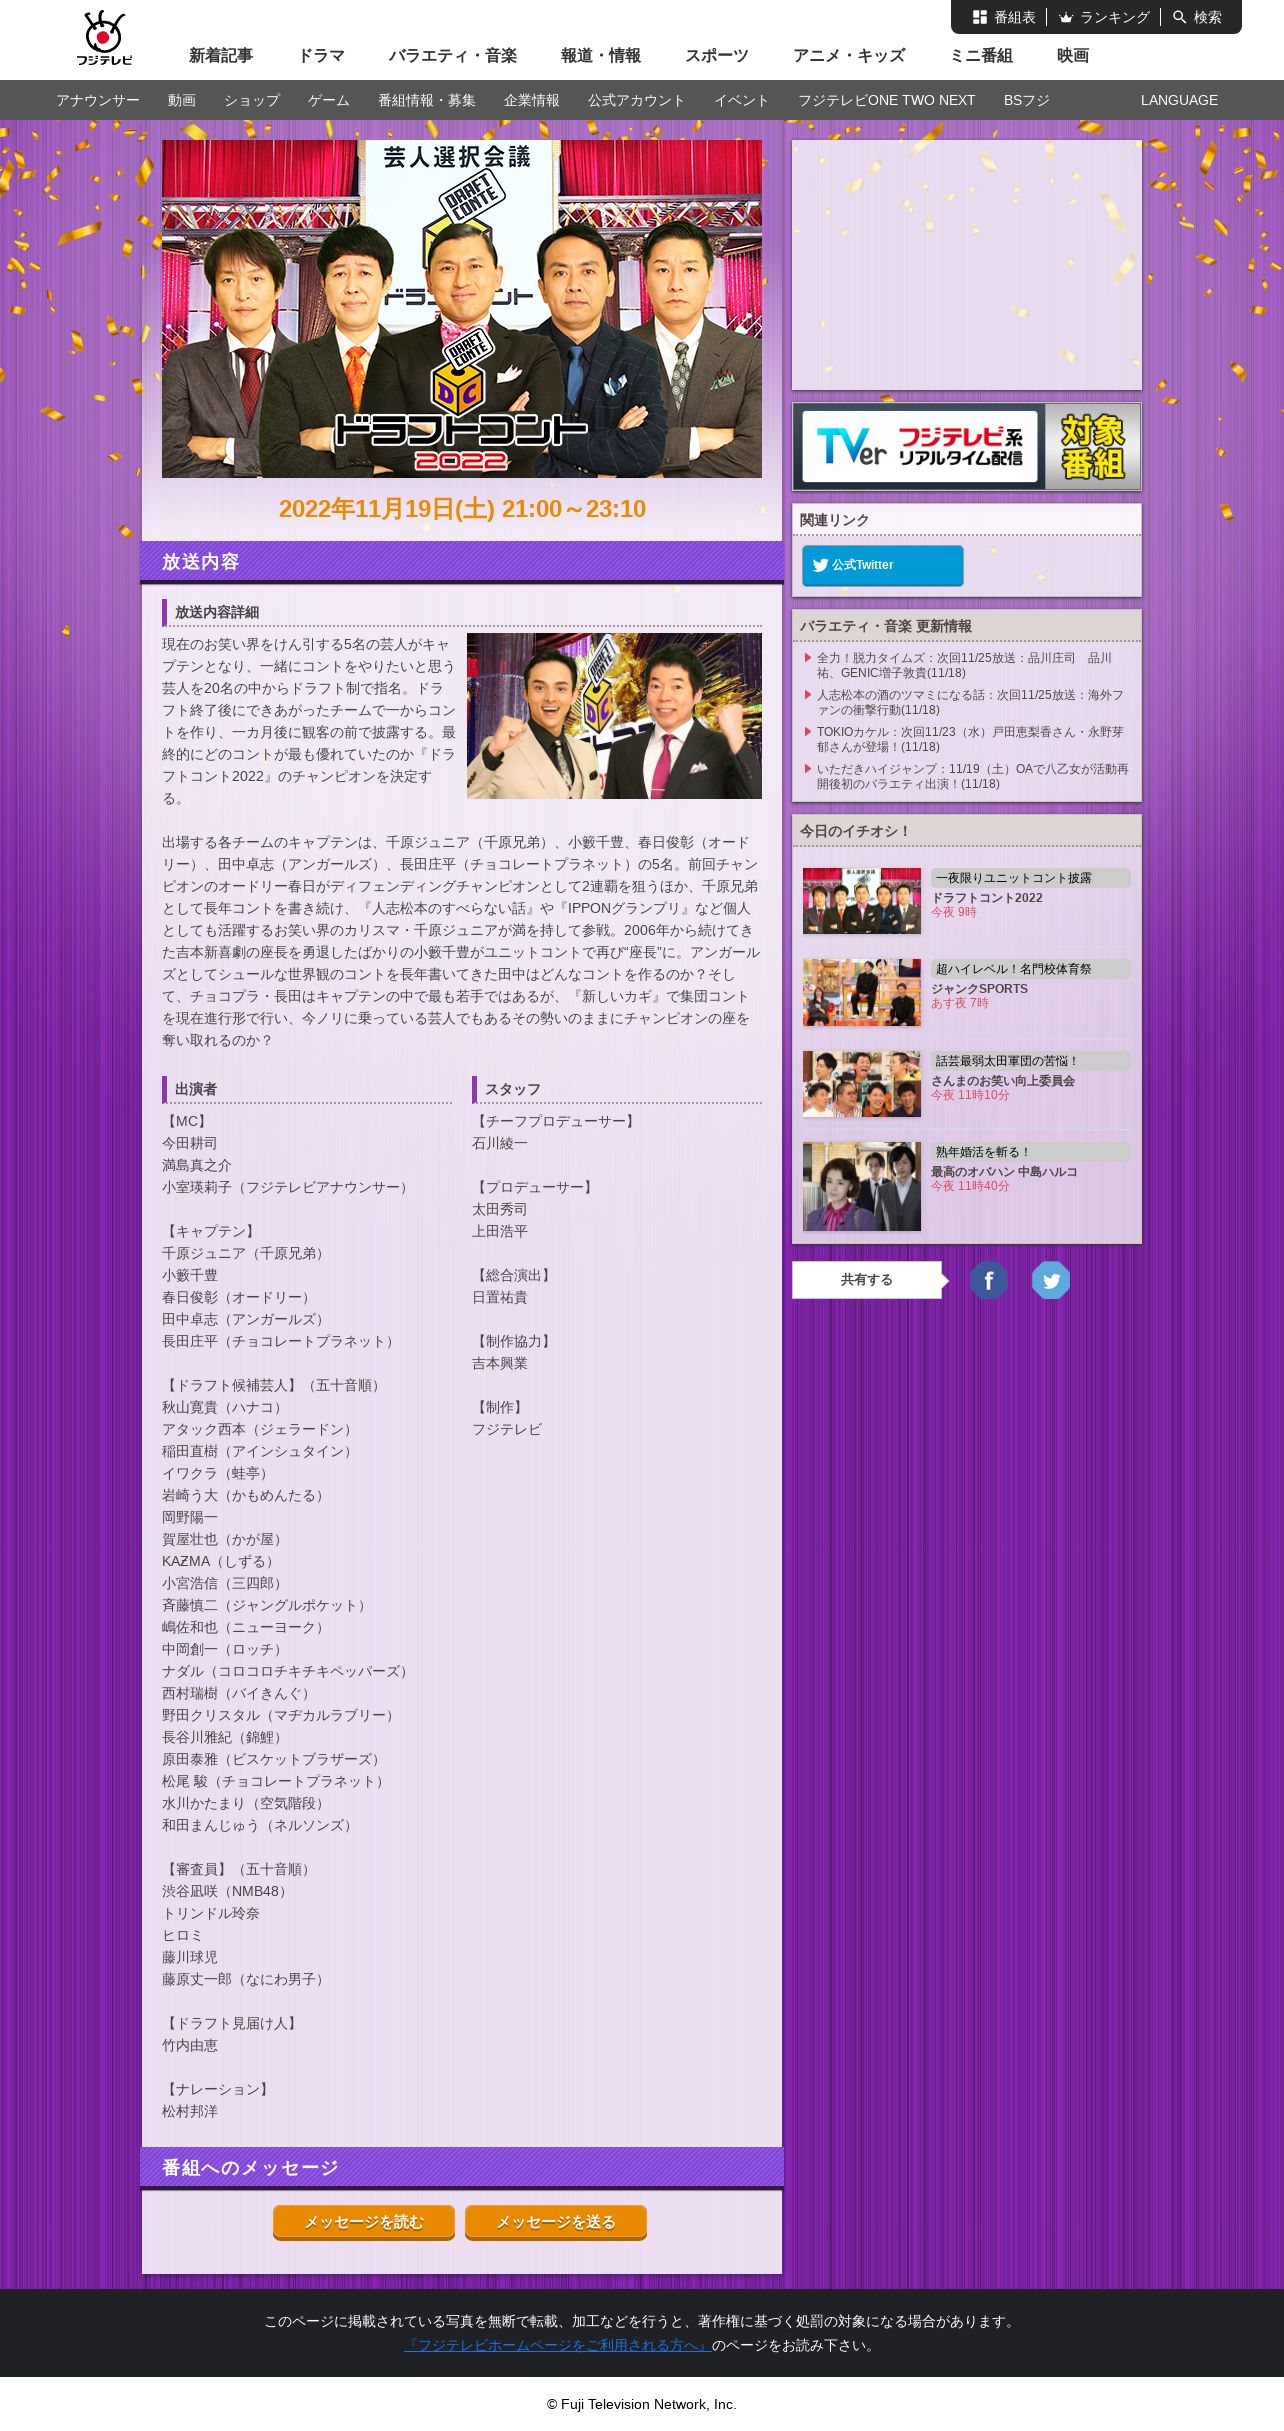Screen dimensions: 1284x2431
Task: Open the 映画 menu
Action: click(1073, 56)
